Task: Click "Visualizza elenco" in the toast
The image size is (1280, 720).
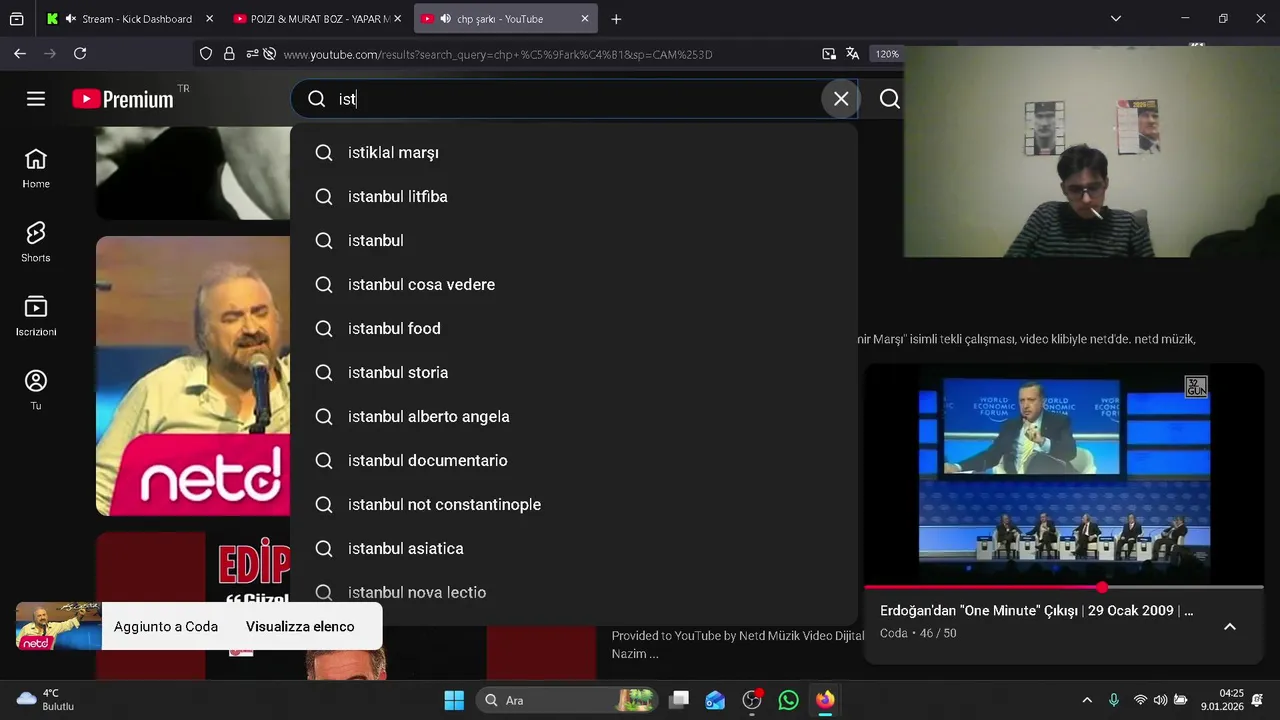Action: point(300,626)
